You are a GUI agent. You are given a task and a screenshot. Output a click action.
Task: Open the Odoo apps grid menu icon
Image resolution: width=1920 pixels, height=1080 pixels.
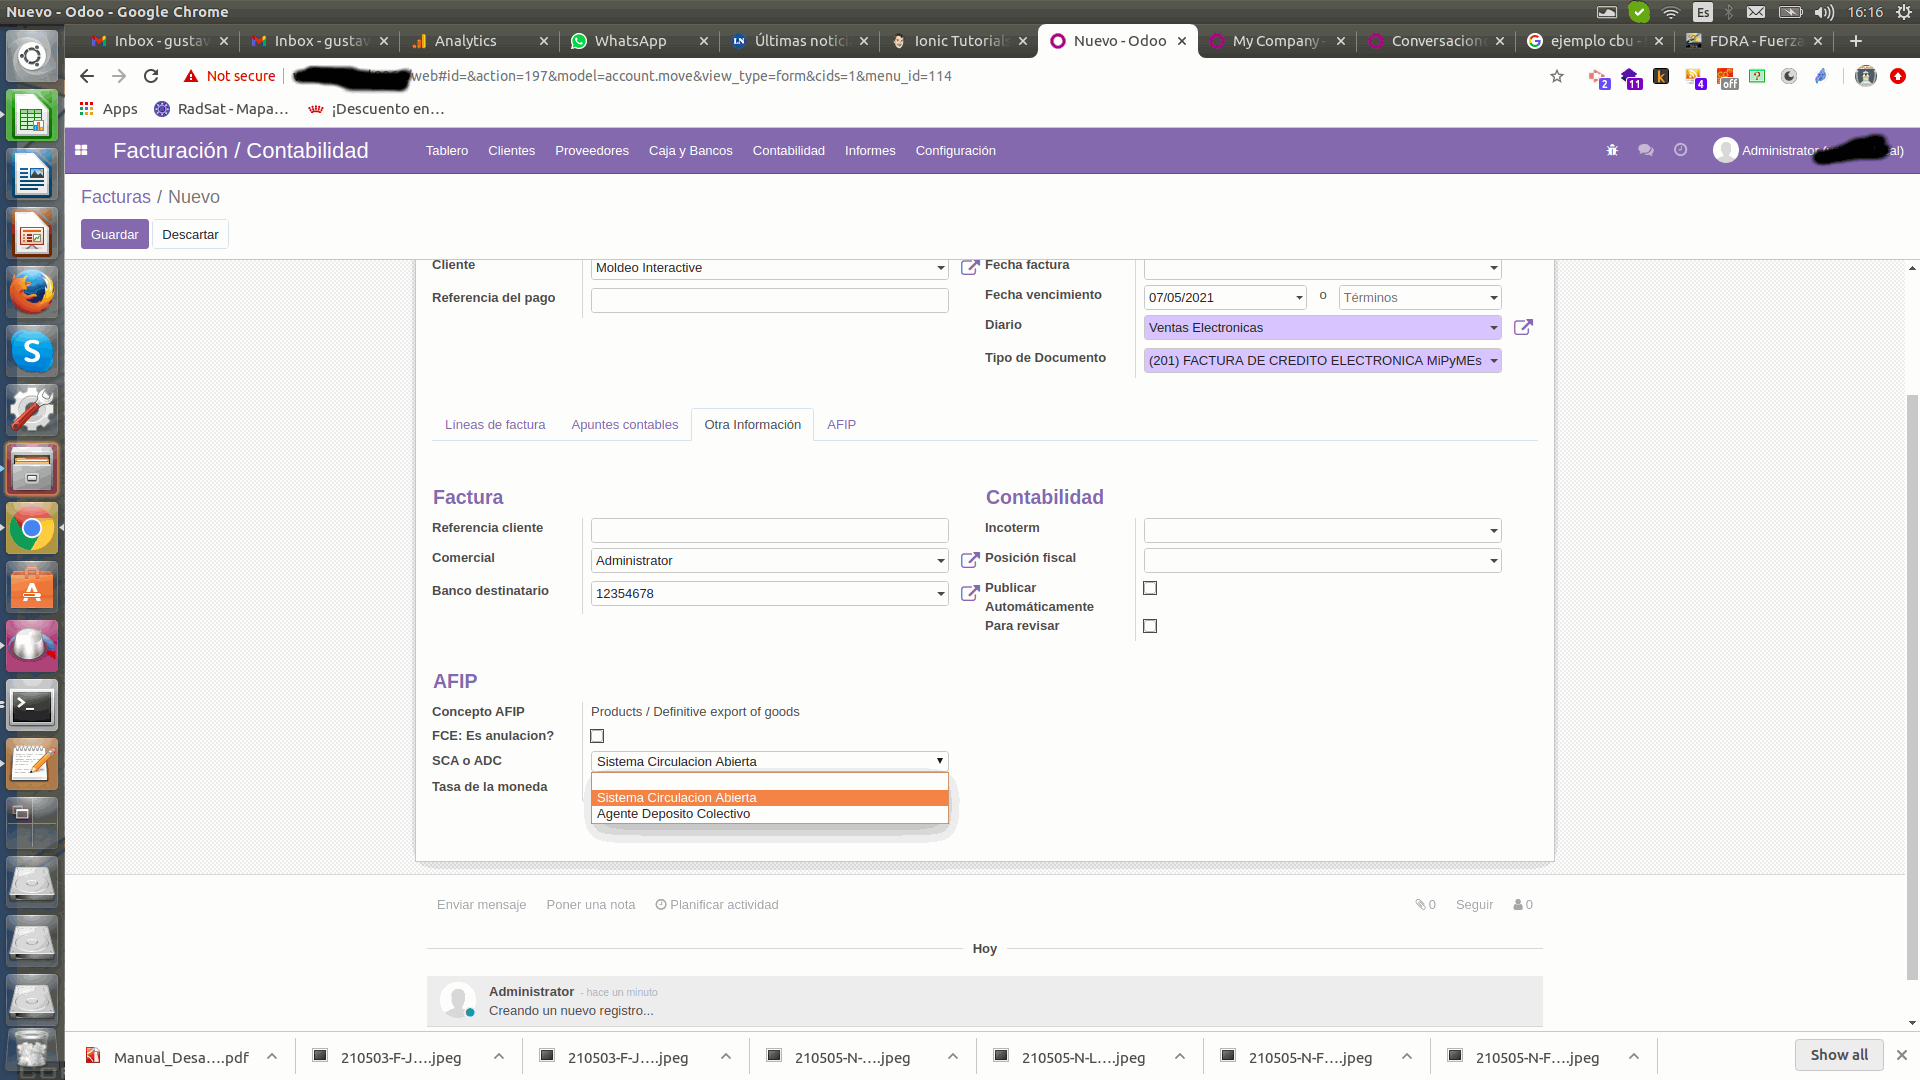[x=81, y=150]
